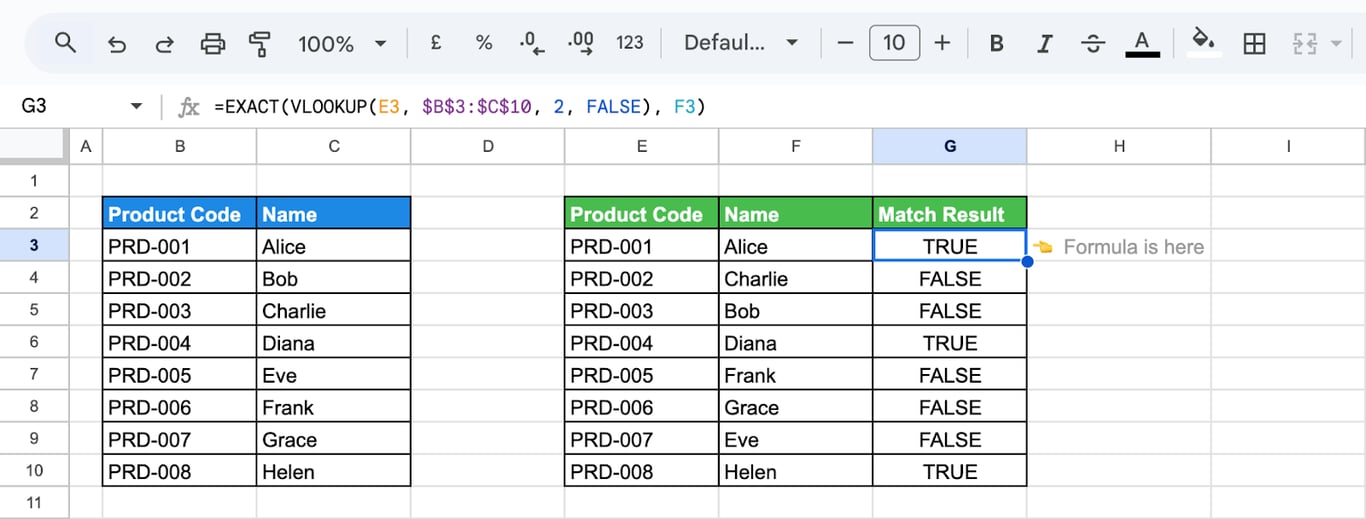This screenshot has width=1366, height=519.
Task: Toggle Strikethrough formatting
Action: coord(1094,43)
